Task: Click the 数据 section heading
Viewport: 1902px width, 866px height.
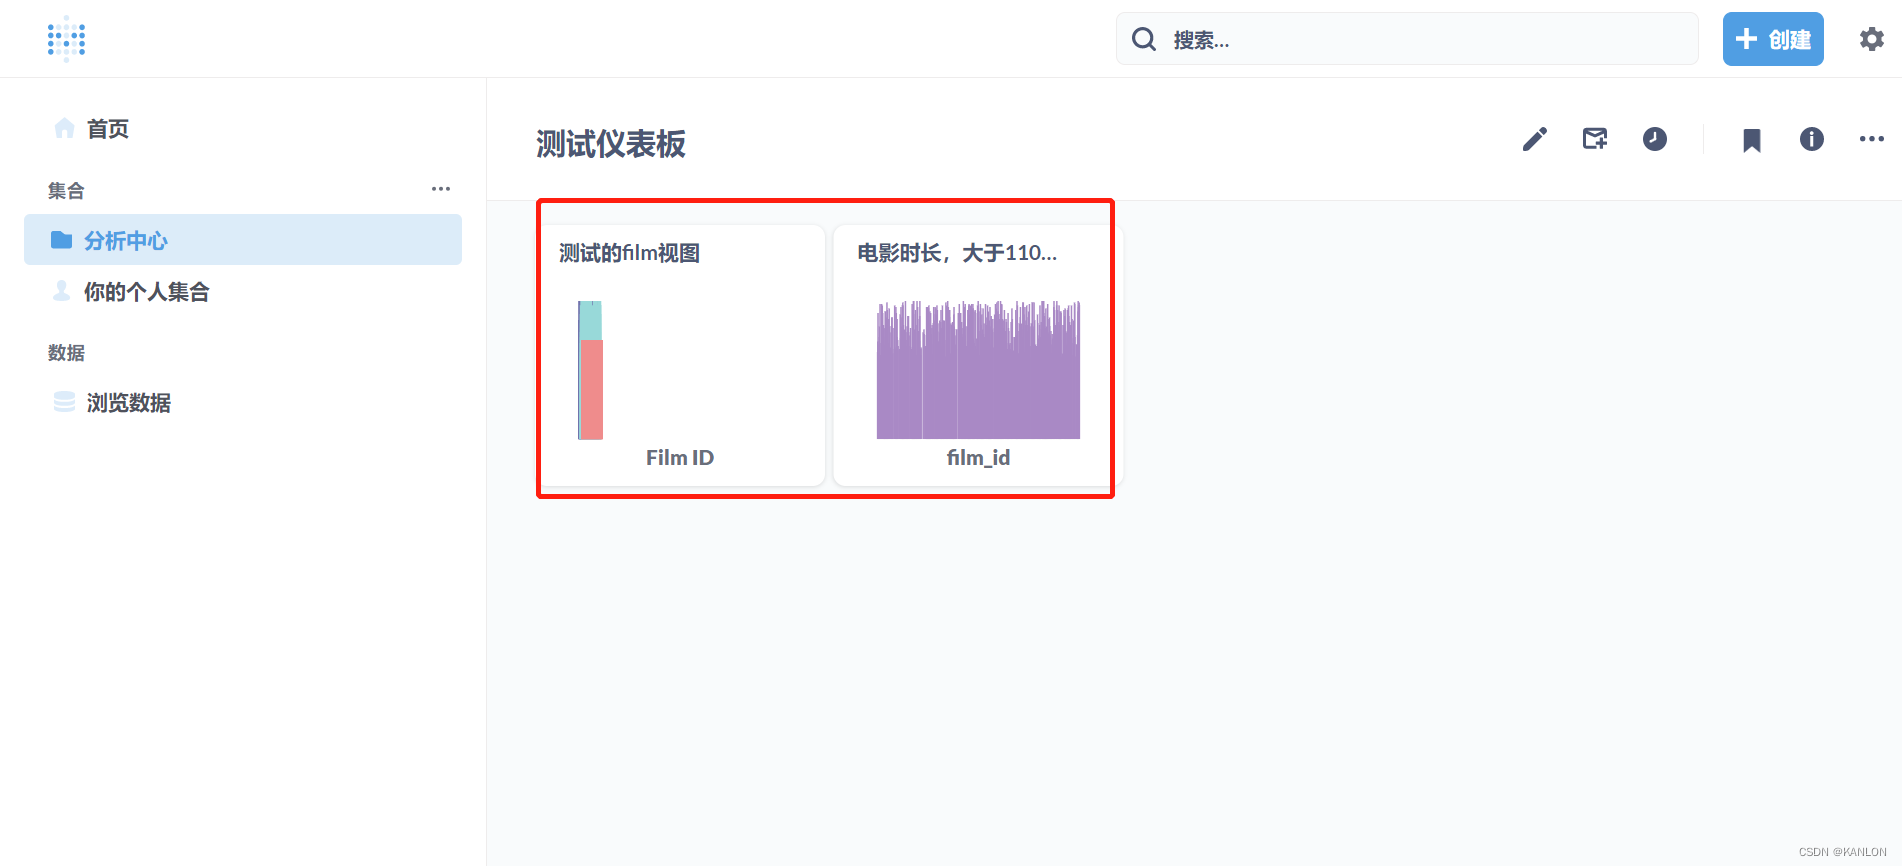Action: coord(66,353)
